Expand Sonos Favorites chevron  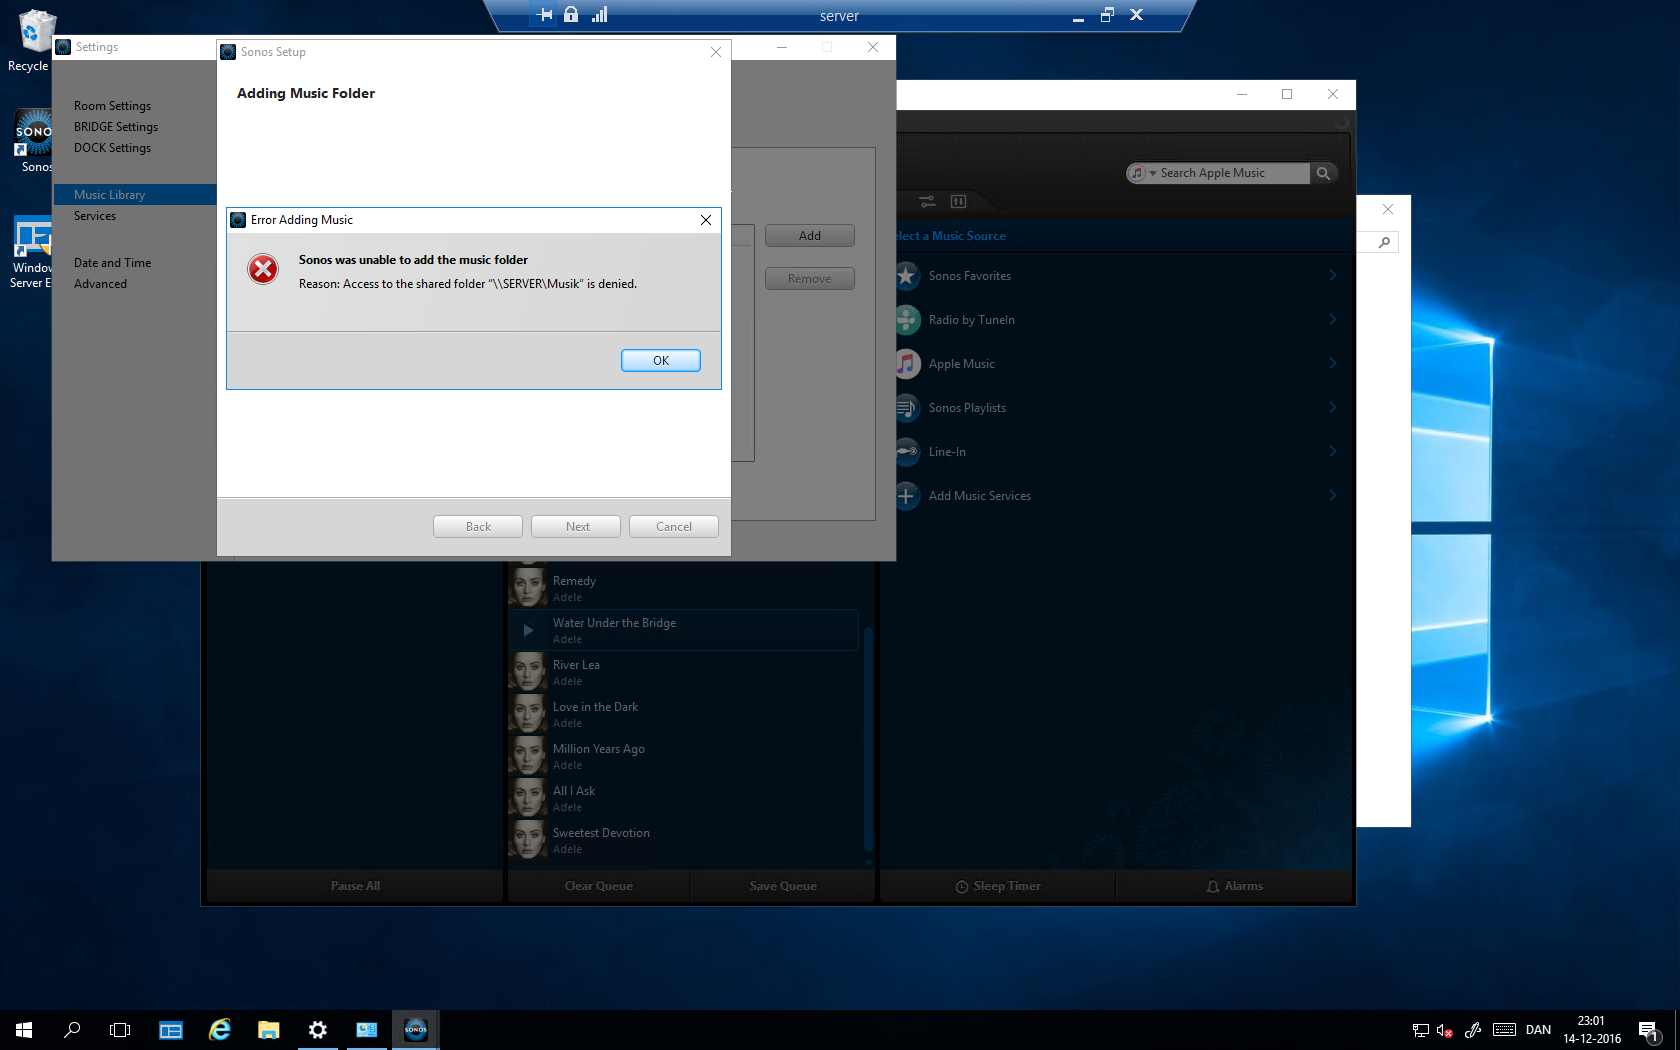(1333, 275)
